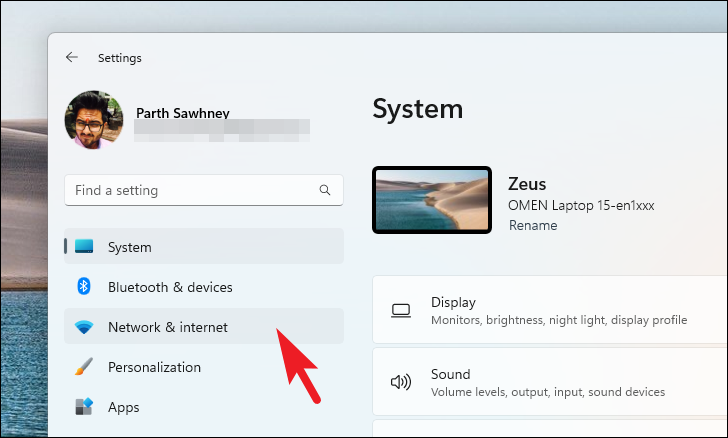728x438 pixels.
Task: Click the Zeus device name
Action: 527,184
